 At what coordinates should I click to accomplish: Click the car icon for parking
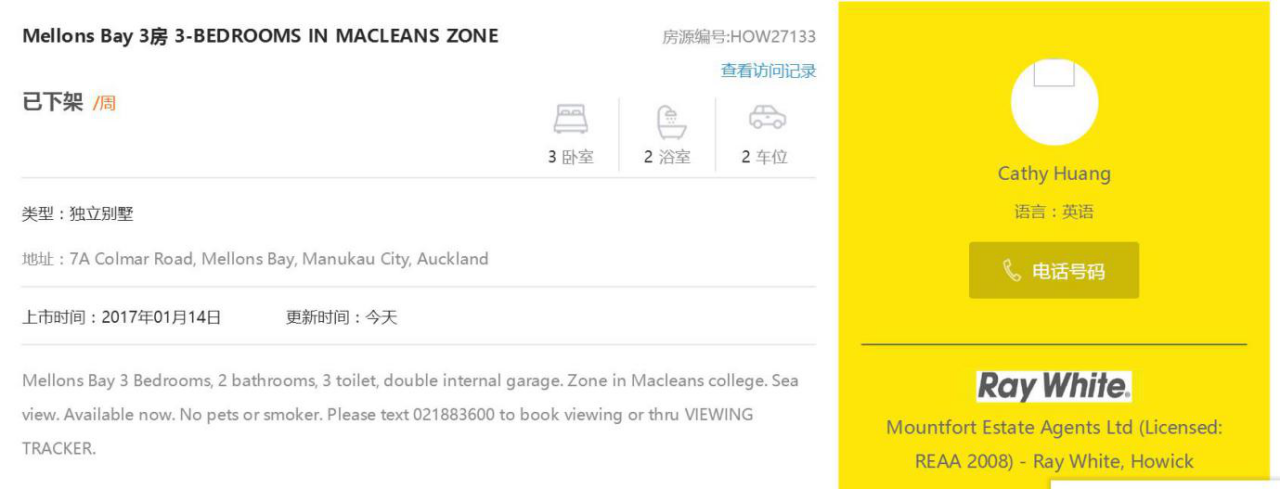click(x=767, y=117)
